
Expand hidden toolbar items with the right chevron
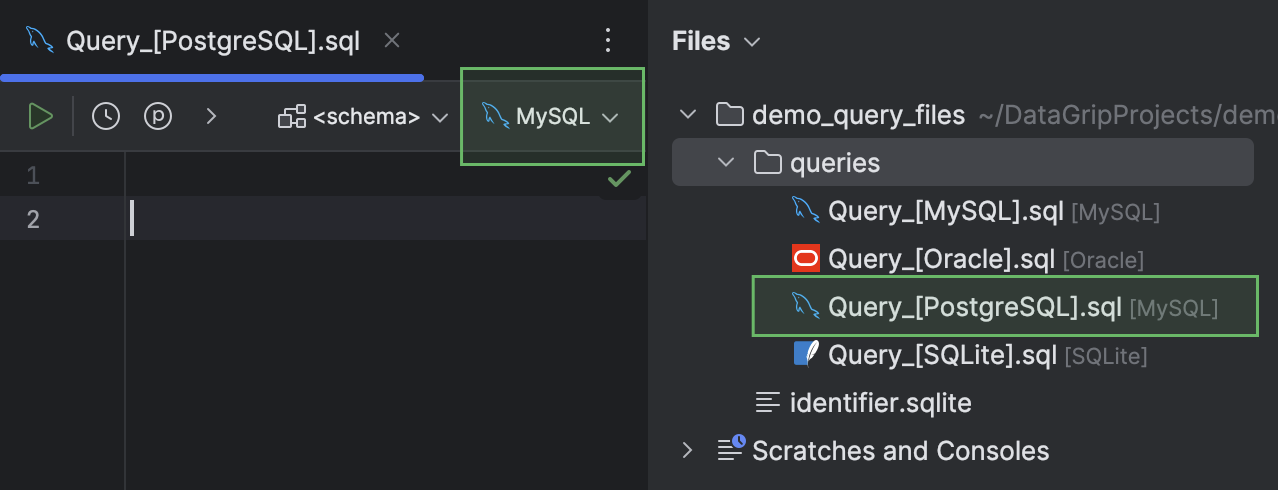click(211, 116)
